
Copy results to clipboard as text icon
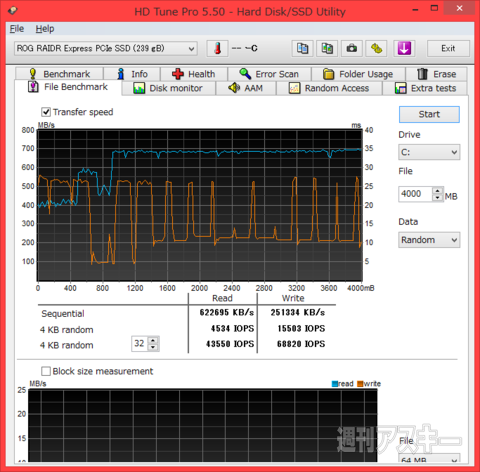tap(302, 49)
